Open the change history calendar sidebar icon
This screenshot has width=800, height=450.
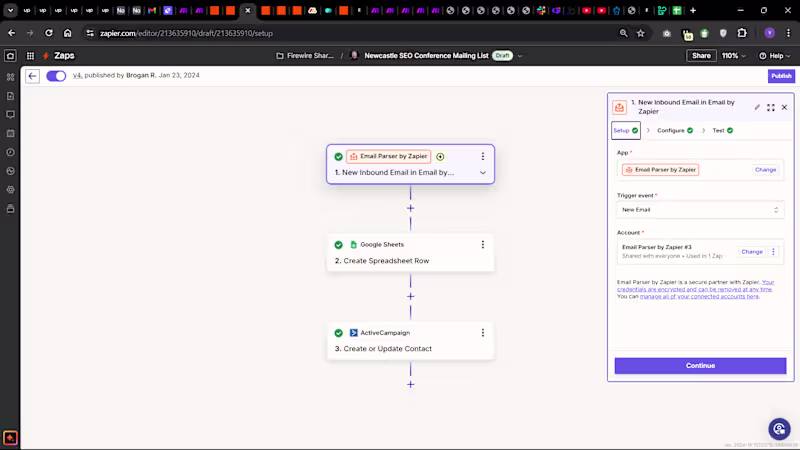[x=10, y=134]
